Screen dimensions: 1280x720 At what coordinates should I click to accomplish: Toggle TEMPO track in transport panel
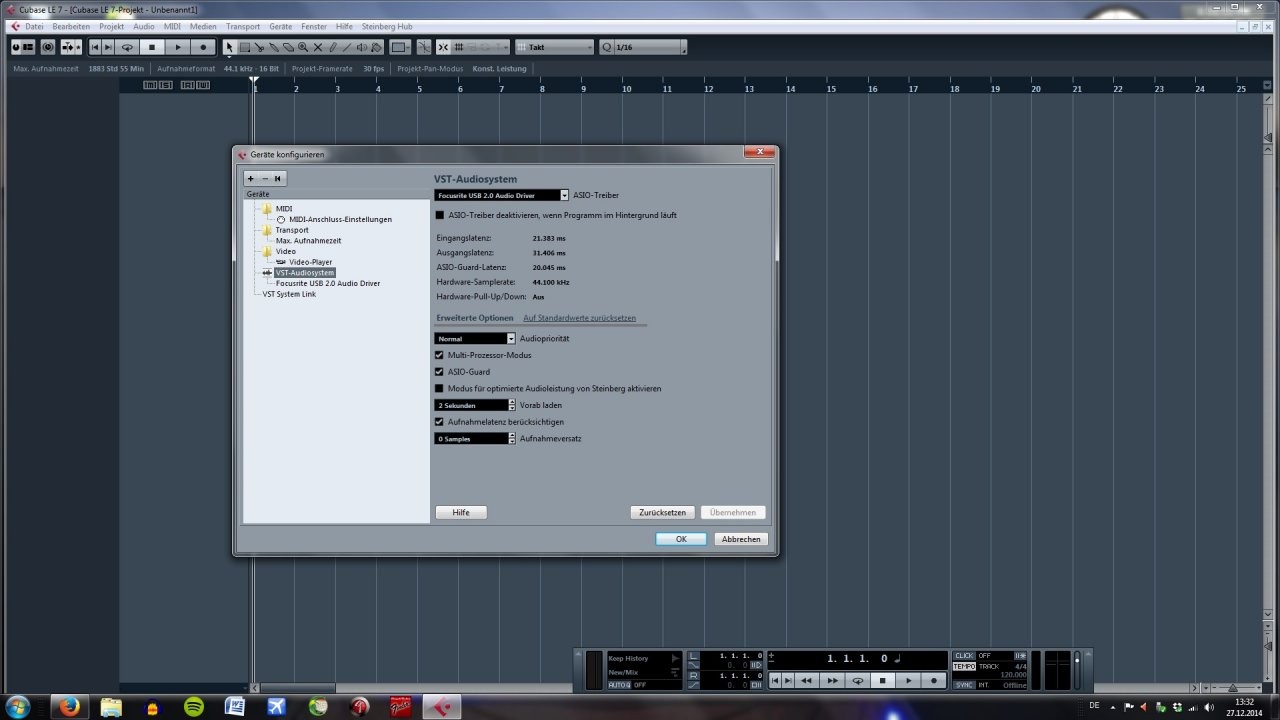(x=964, y=666)
